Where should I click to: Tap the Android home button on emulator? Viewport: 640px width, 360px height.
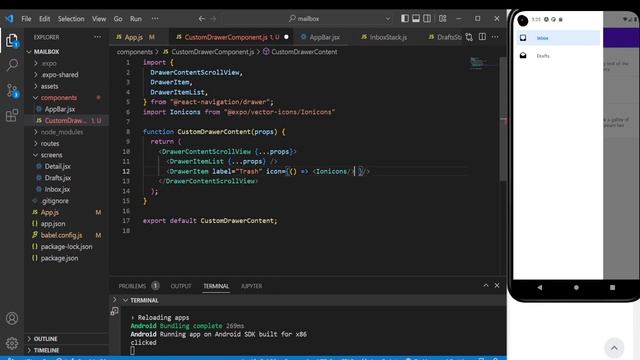pyautogui.click(x=576, y=287)
